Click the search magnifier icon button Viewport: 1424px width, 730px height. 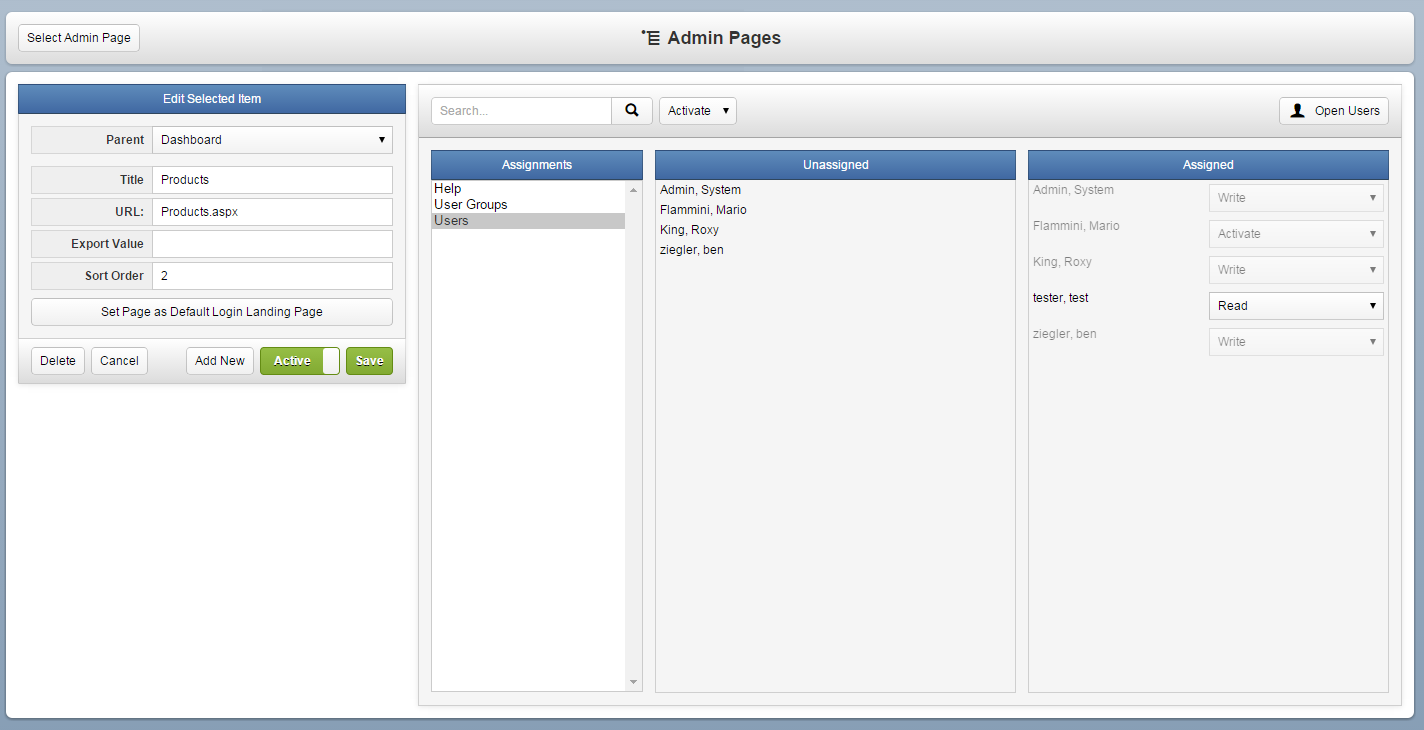click(x=632, y=111)
